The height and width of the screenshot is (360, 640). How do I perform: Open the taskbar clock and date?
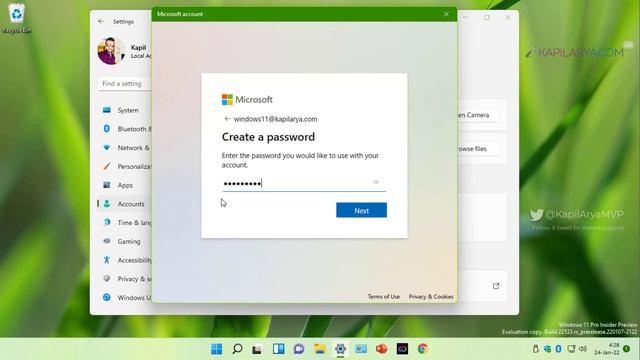pos(607,349)
